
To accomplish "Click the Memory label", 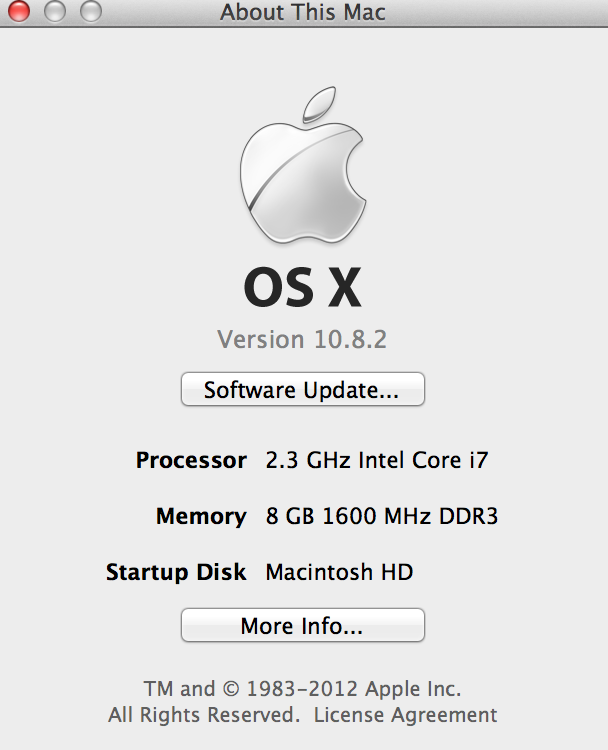I will (x=201, y=517).
